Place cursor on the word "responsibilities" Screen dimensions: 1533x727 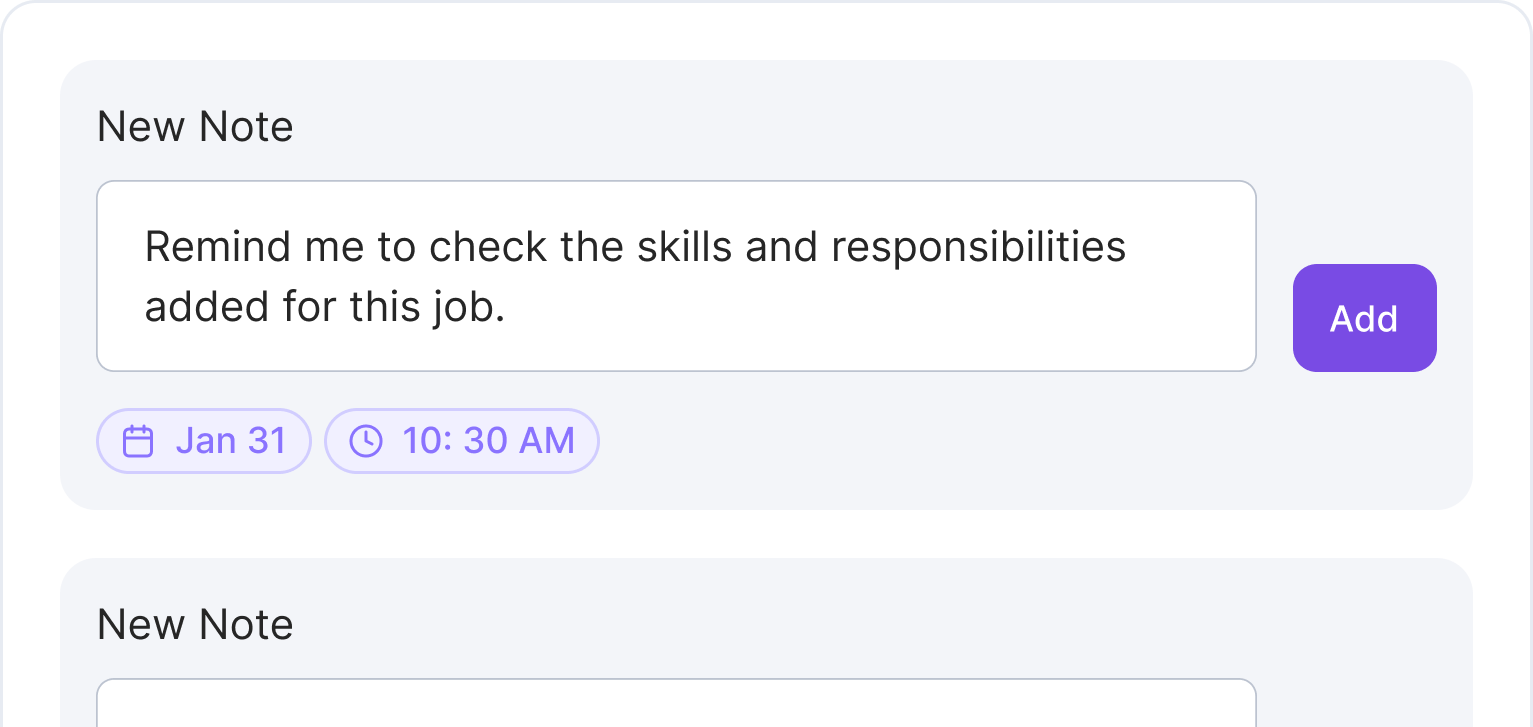(x=978, y=248)
